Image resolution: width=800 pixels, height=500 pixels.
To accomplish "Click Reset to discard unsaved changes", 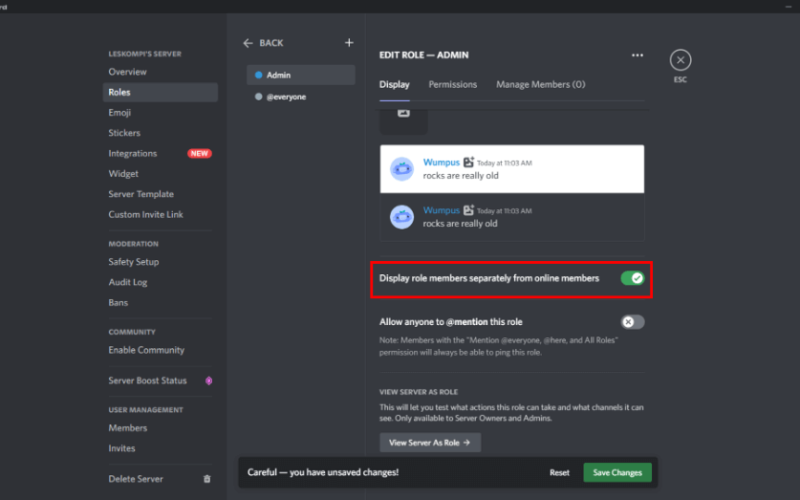I will point(559,472).
